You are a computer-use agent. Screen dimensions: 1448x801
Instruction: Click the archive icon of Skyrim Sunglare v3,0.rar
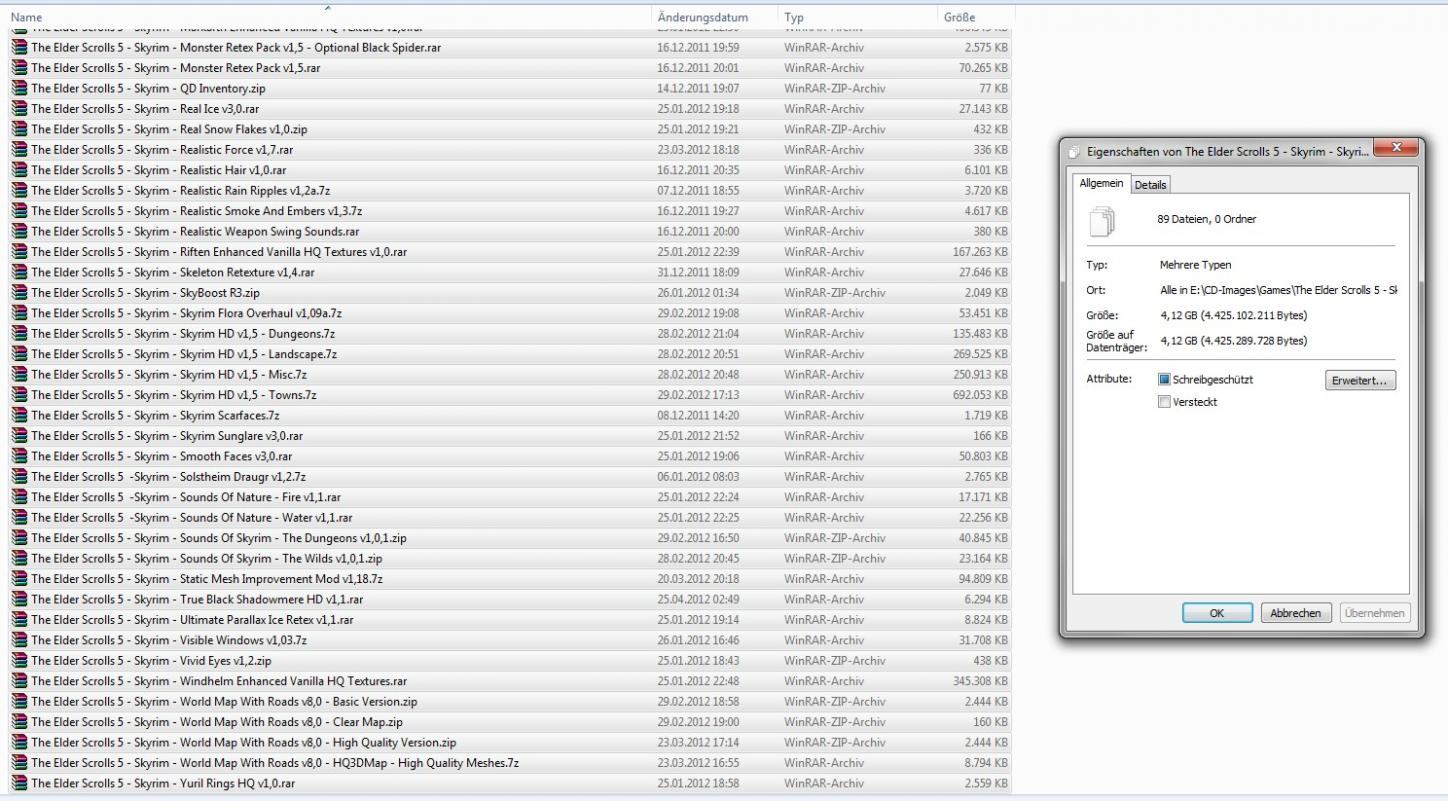(19, 436)
